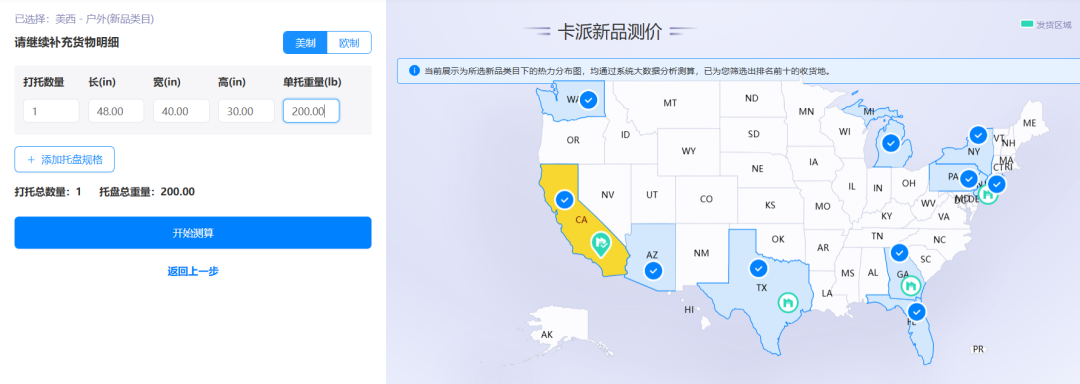
Task: Focus the 单托重量(lb) input showing 200.00
Action: click(311, 111)
